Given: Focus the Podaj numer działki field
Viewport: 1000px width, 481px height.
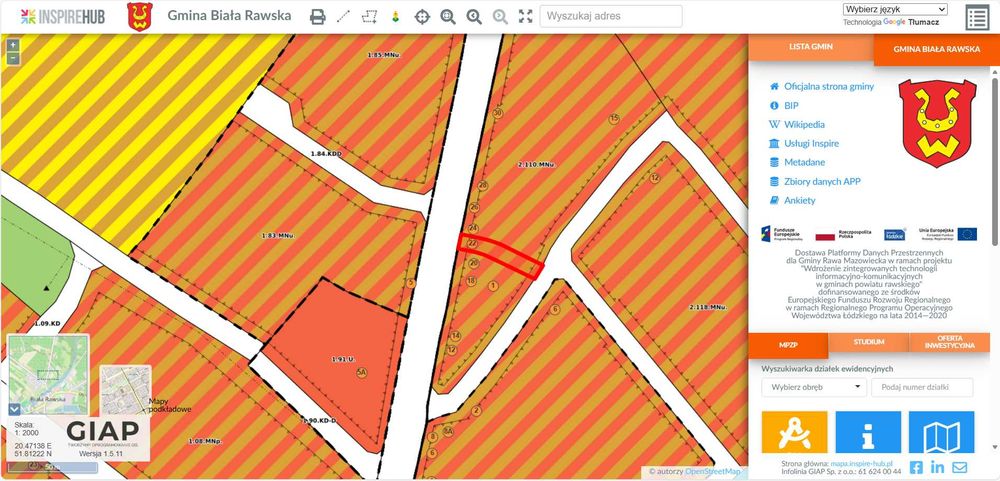Looking at the screenshot, I should click(x=922, y=387).
